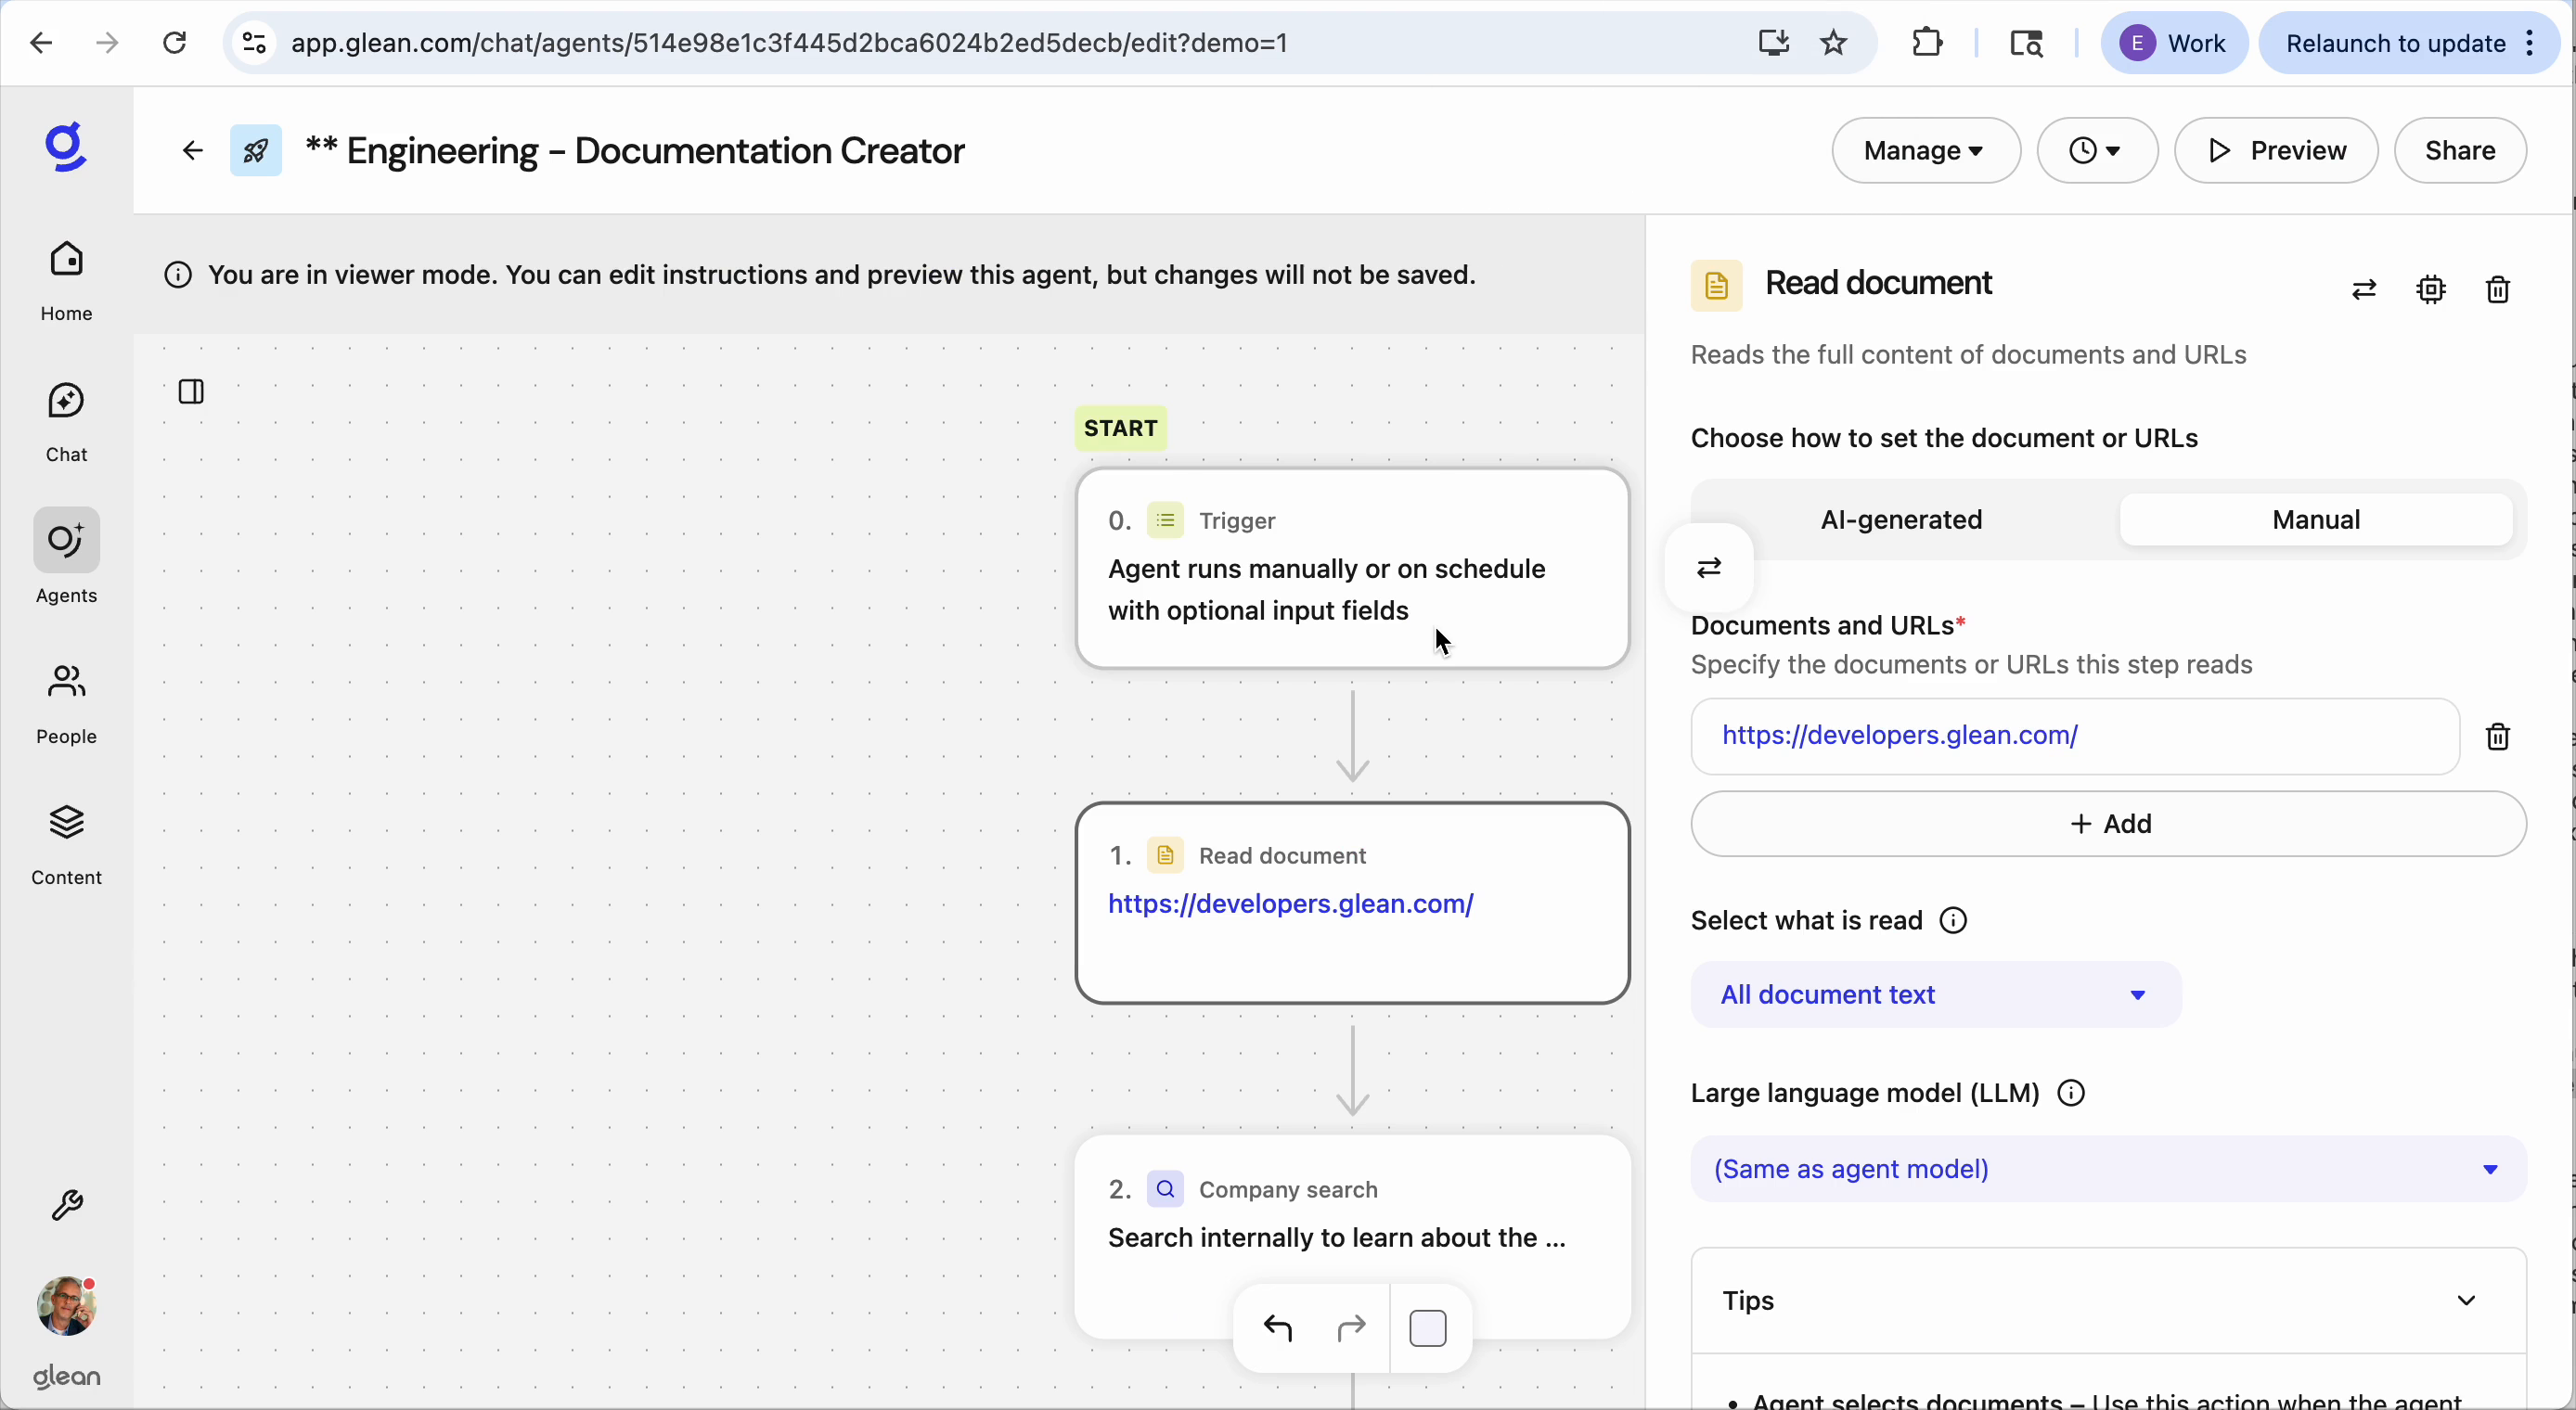
Task: Open version history via the clock icon
Action: tap(2096, 150)
